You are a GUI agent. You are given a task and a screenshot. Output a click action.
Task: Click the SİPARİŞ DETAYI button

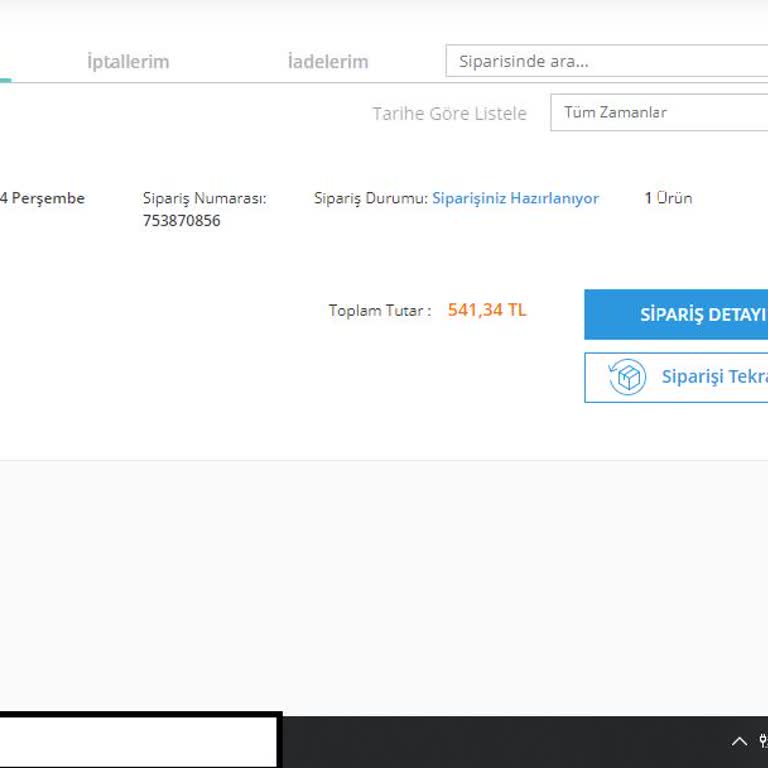tap(676, 314)
